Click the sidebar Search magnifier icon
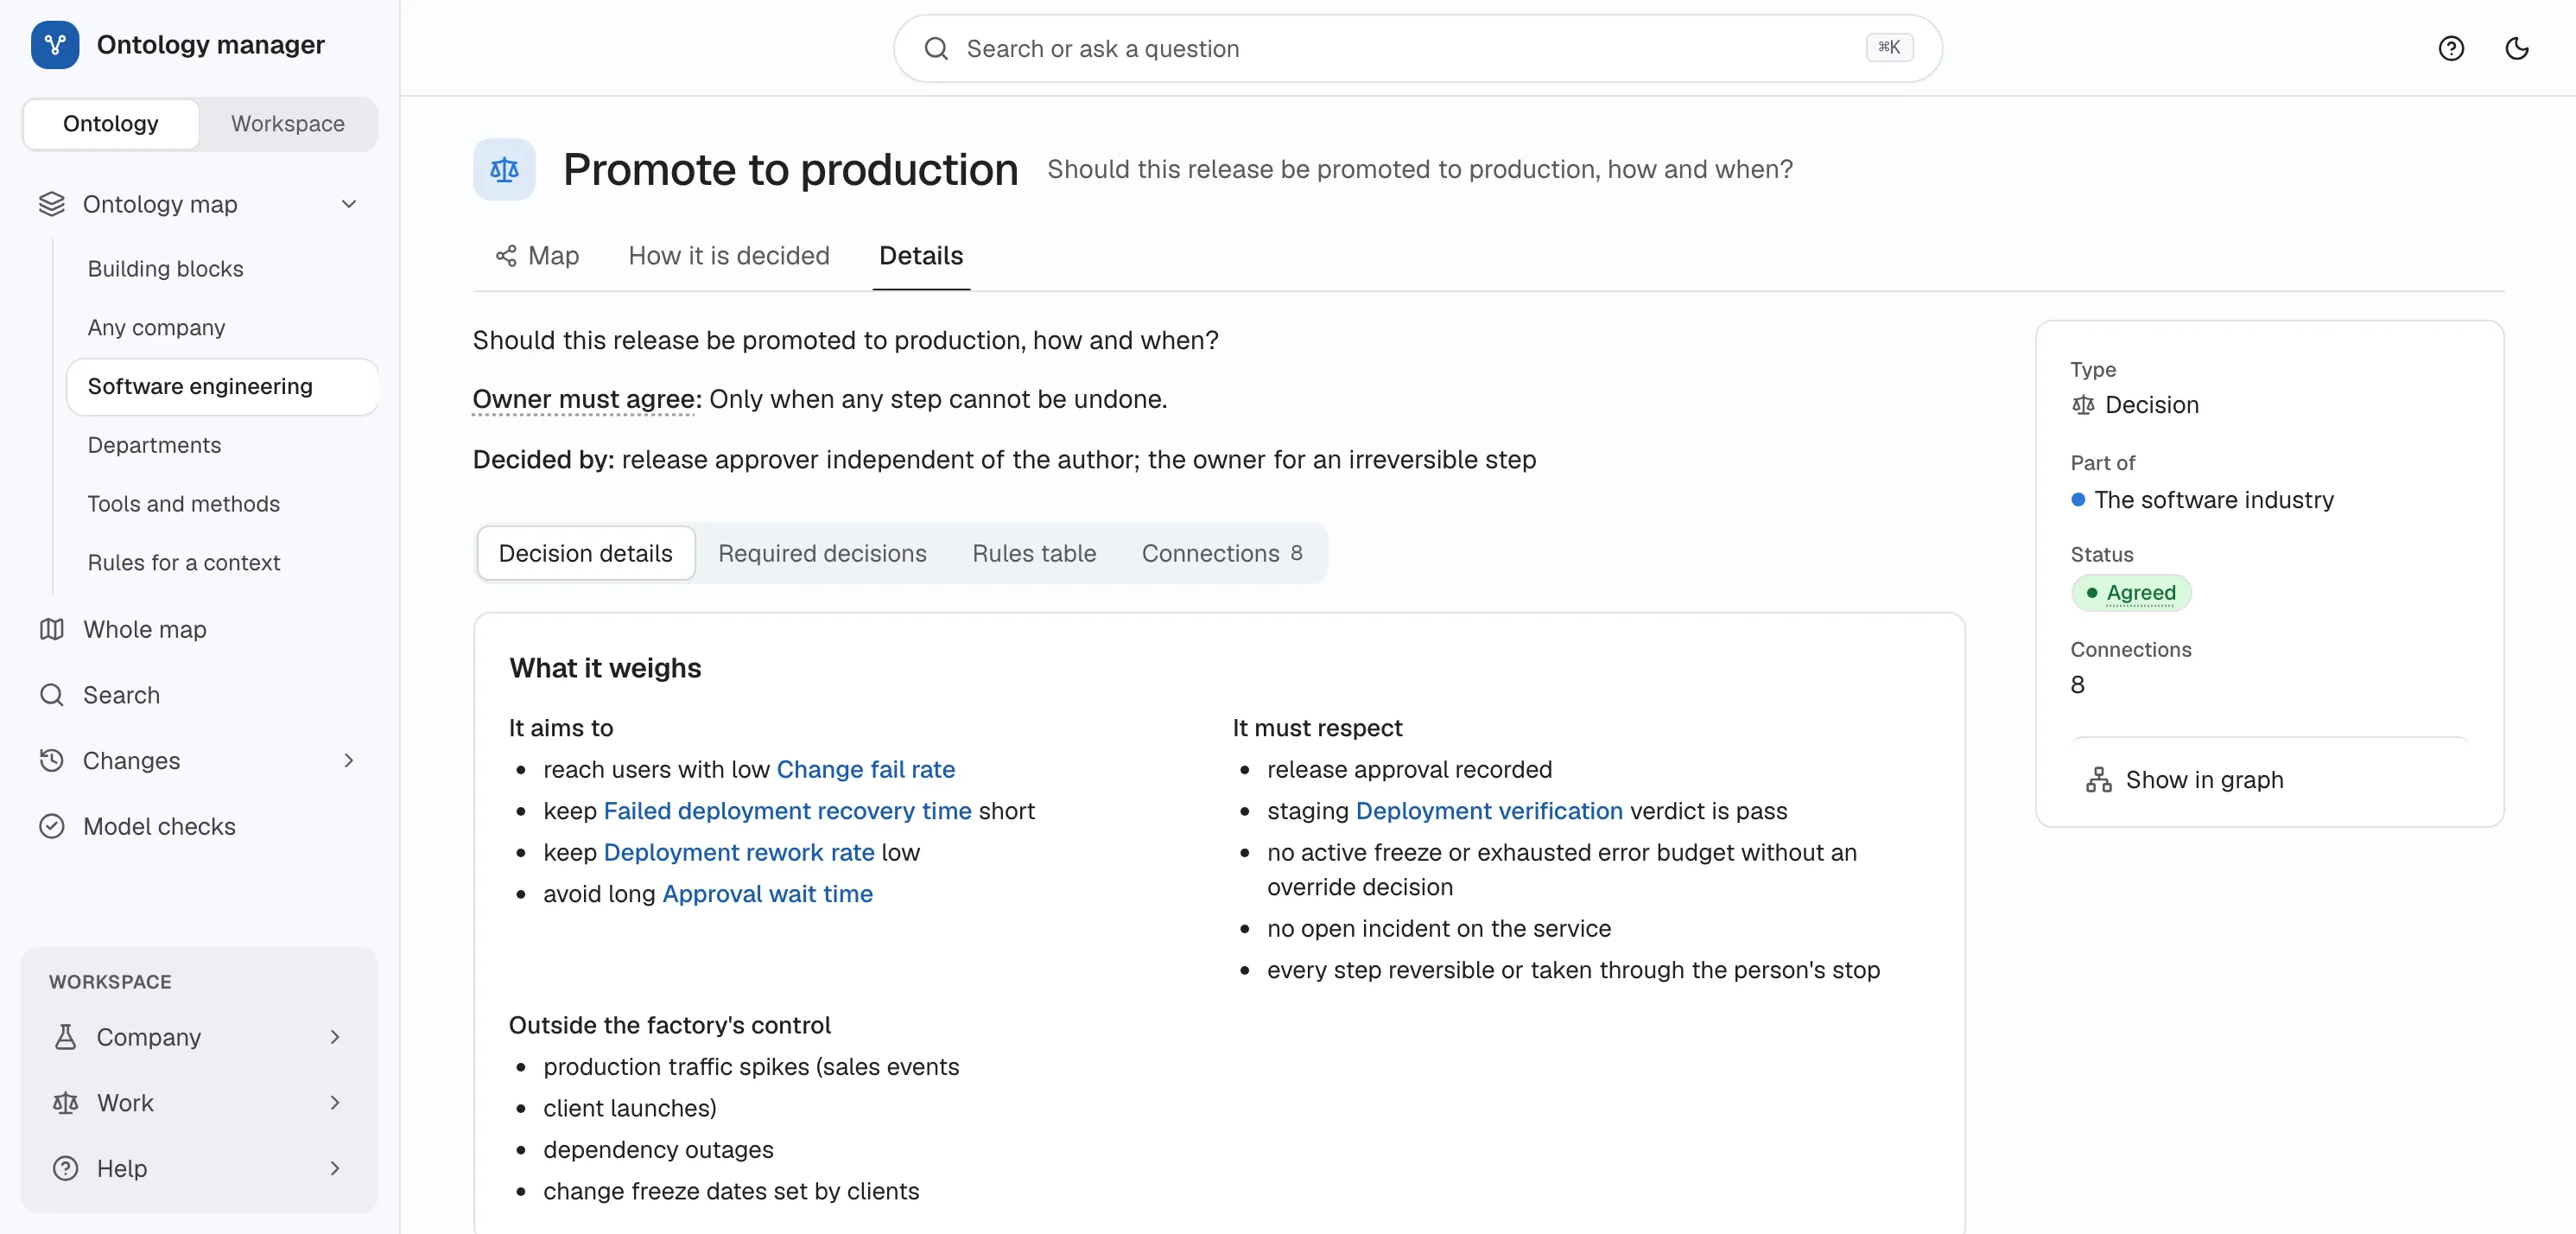The width and height of the screenshot is (2576, 1234). (52, 695)
